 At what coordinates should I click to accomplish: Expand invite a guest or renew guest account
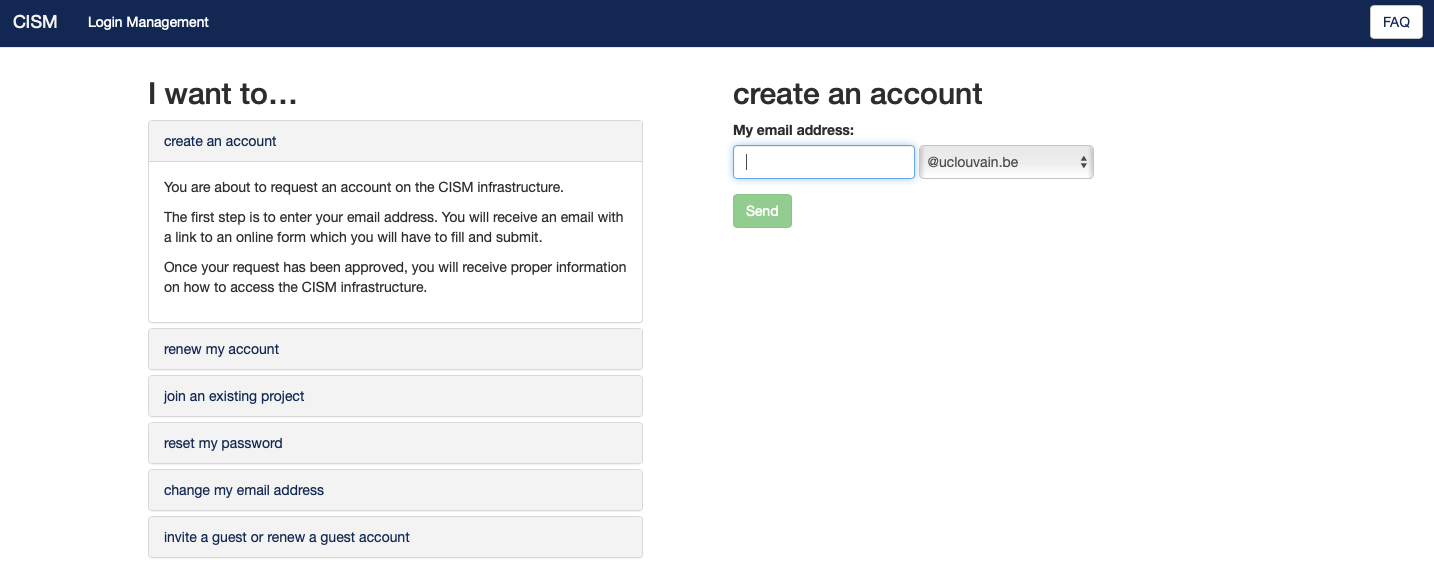(395, 537)
